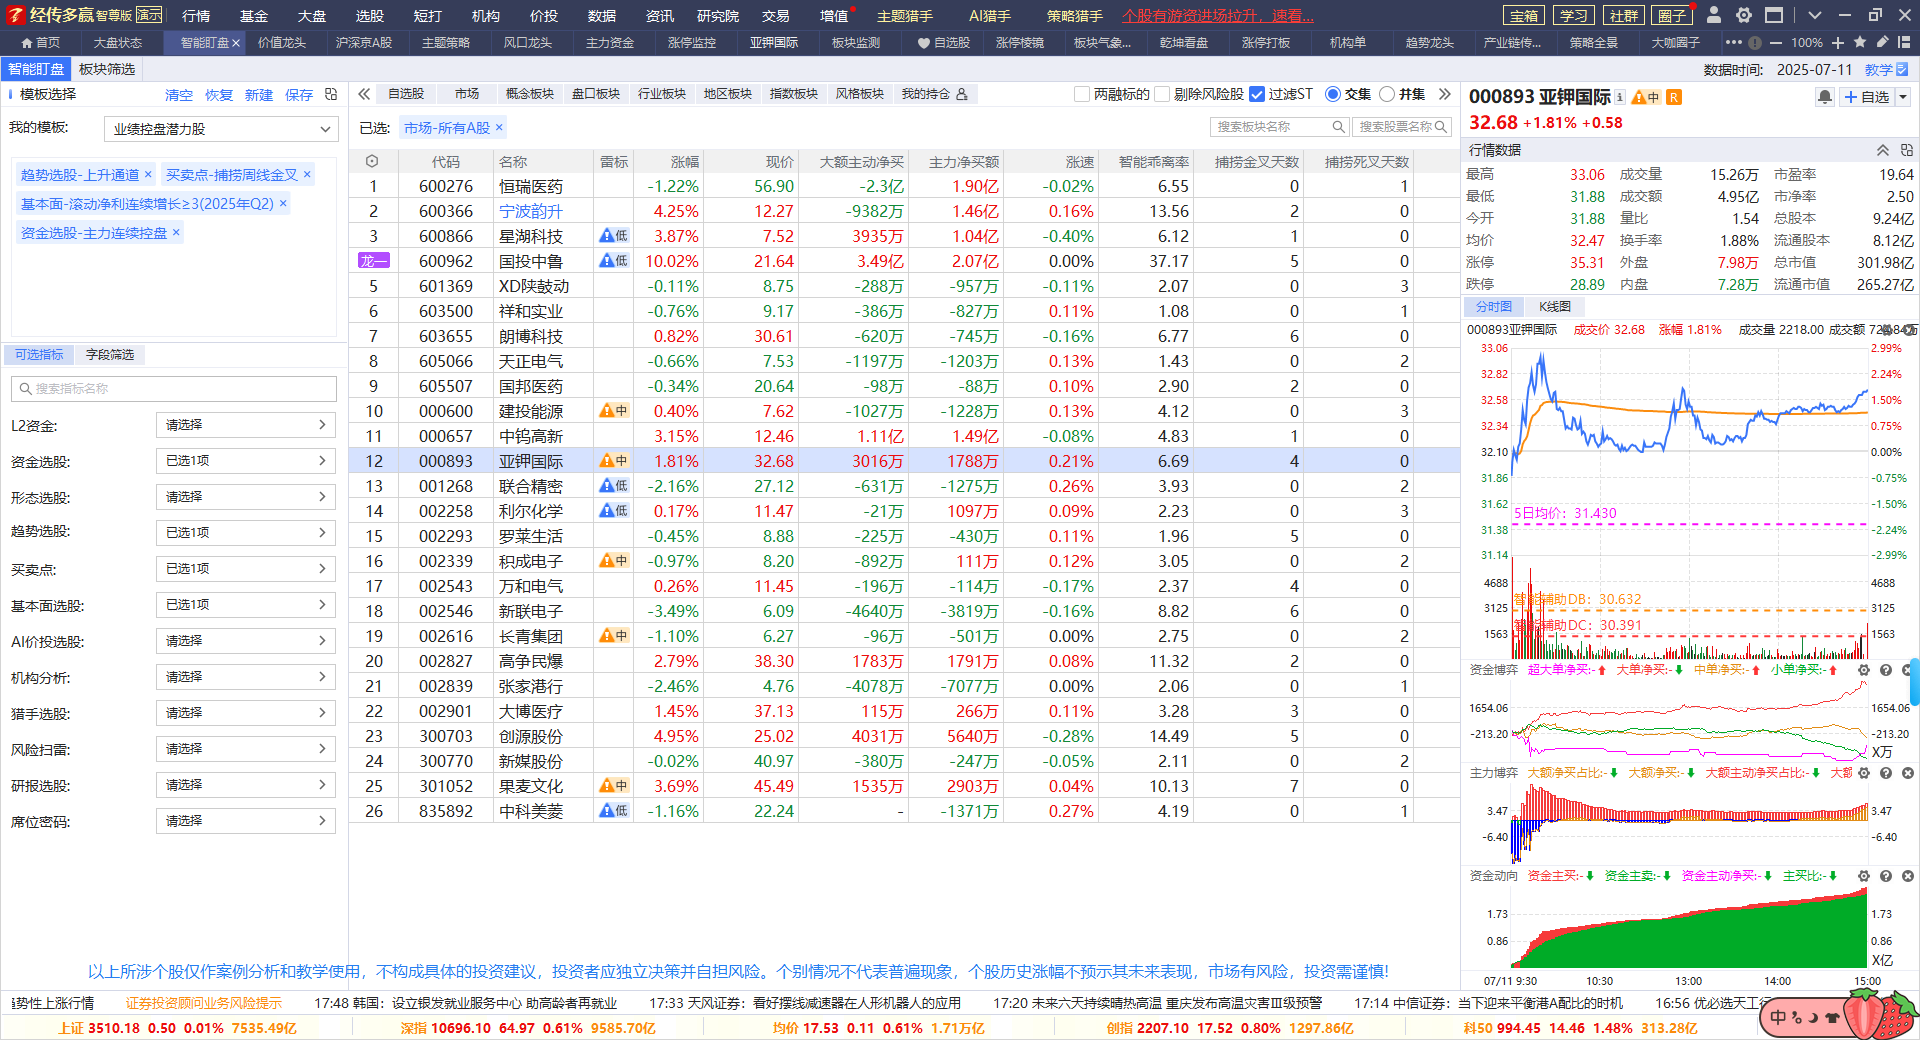
Task: Toggle the 教学 checkbox
Action: click(1902, 69)
